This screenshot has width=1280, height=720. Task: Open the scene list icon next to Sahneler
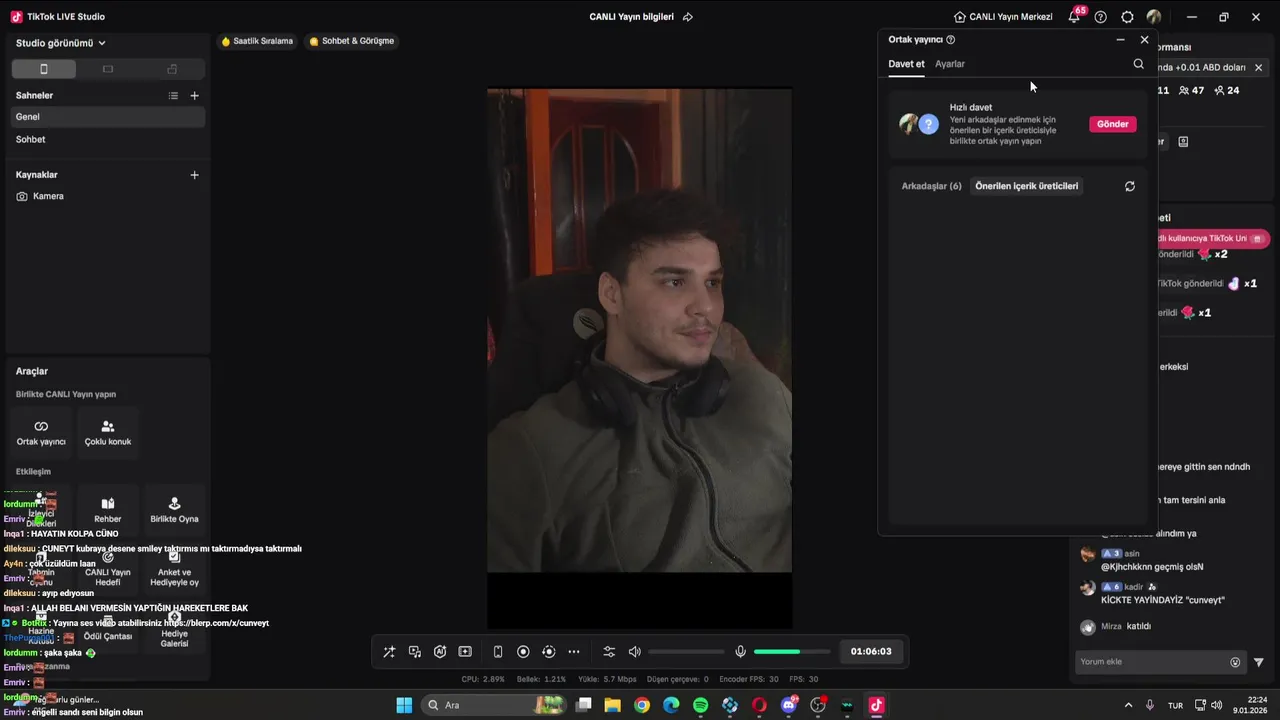[173, 95]
